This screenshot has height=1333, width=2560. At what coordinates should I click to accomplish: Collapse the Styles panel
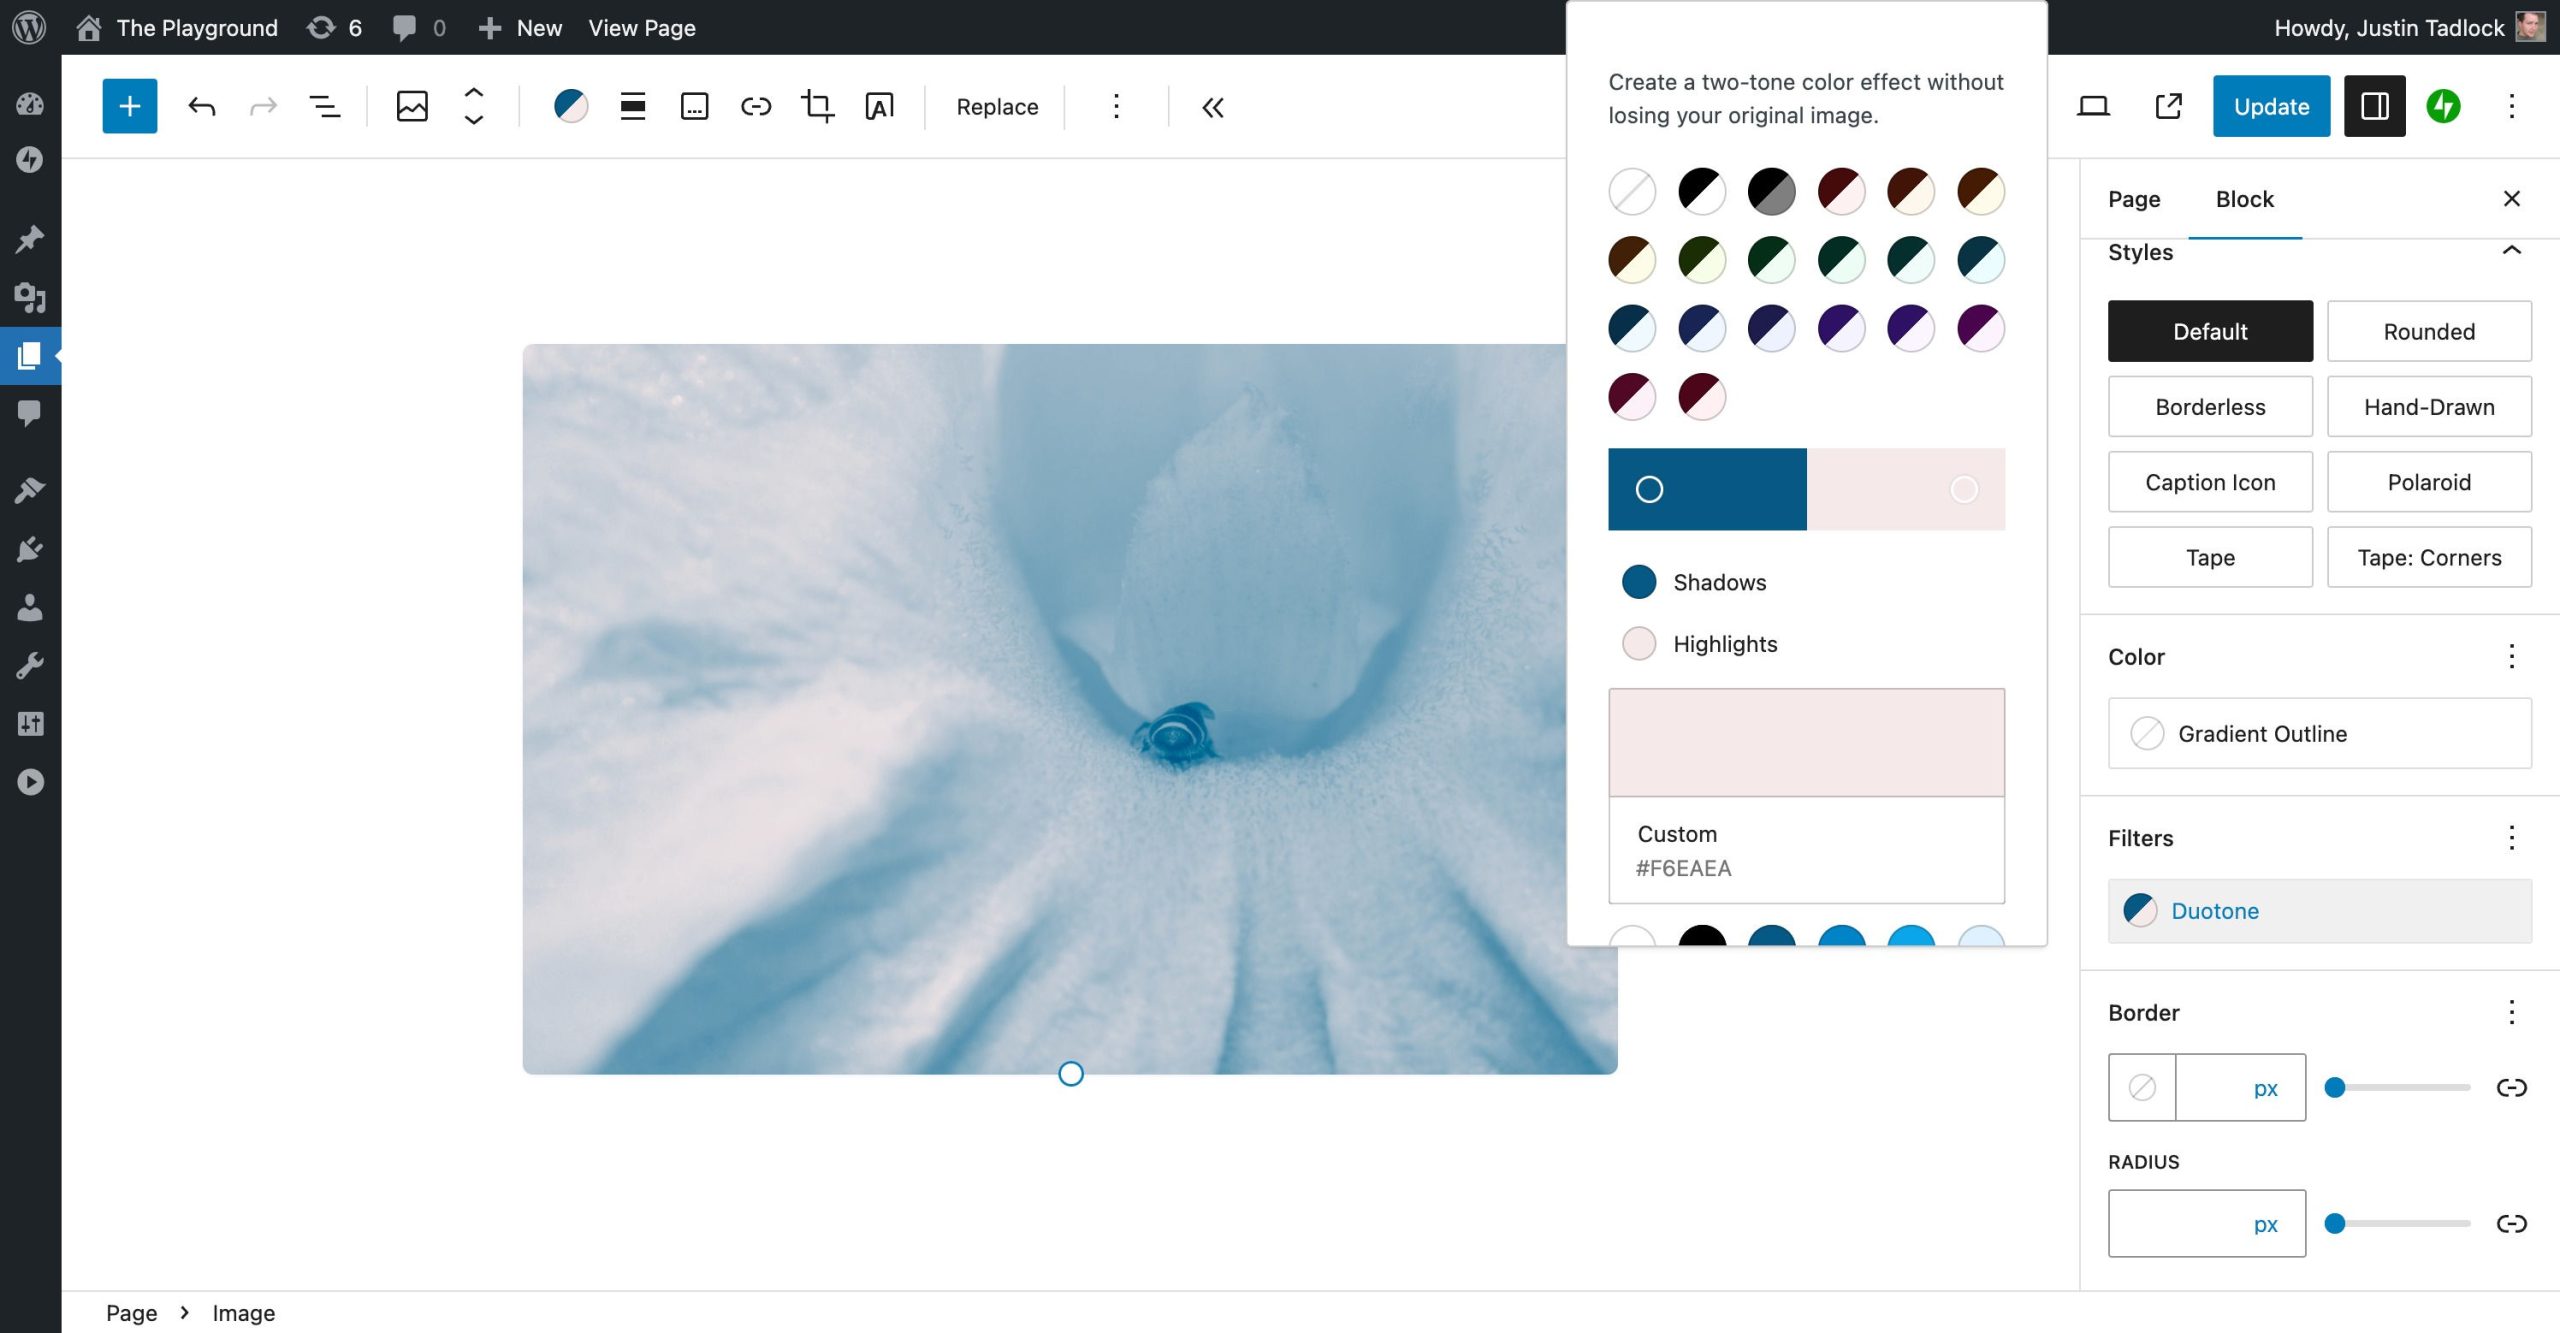2512,251
